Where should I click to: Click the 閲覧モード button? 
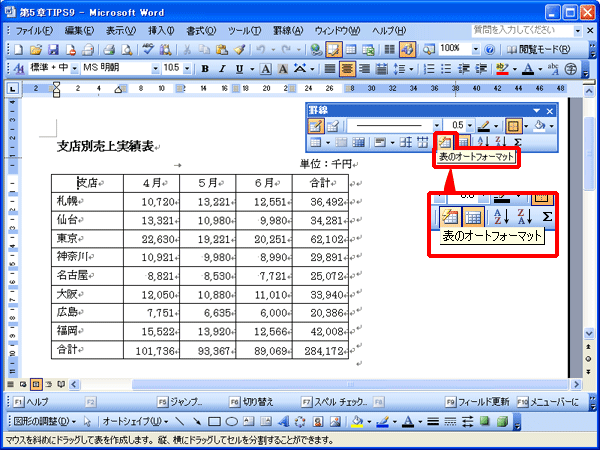(538, 49)
